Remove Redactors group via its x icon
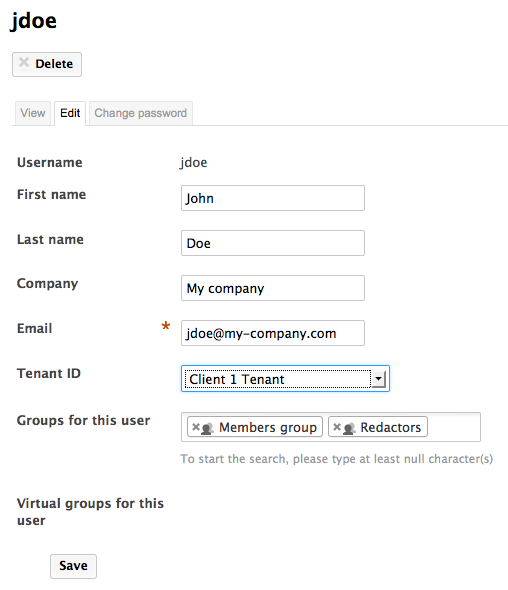 (x=337, y=427)
